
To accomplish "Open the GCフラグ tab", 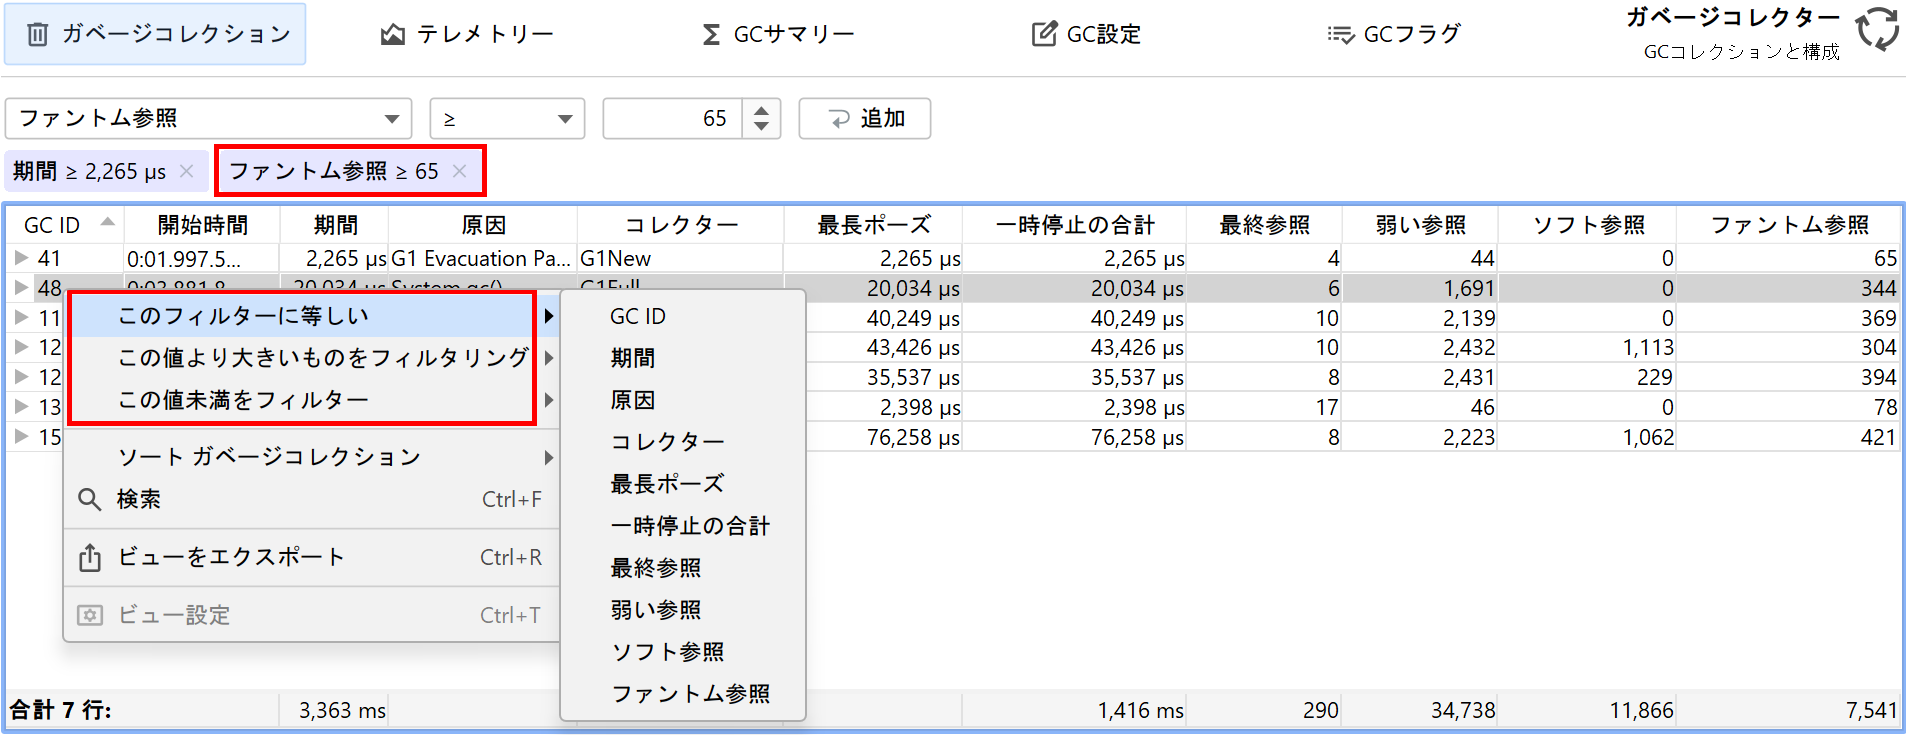I will (x=1394, y=35).
